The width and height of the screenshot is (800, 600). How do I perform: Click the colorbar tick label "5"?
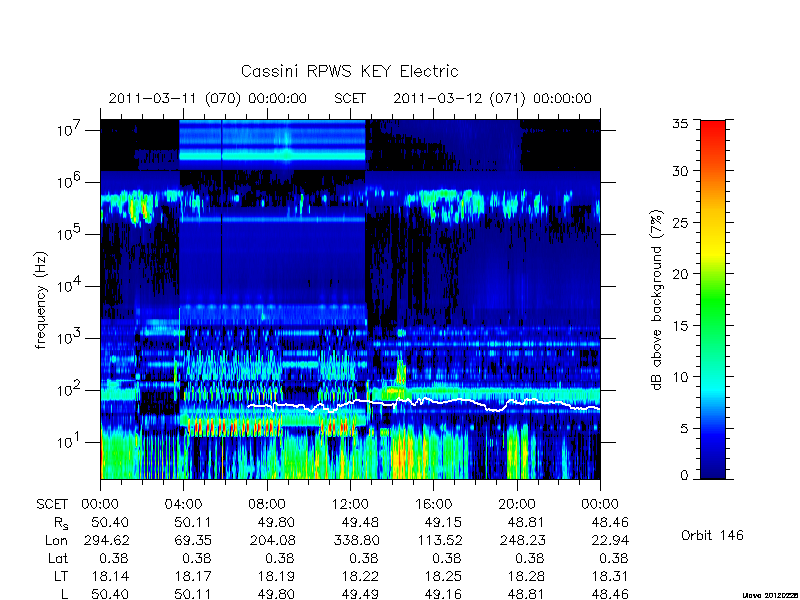click(684, 429)
